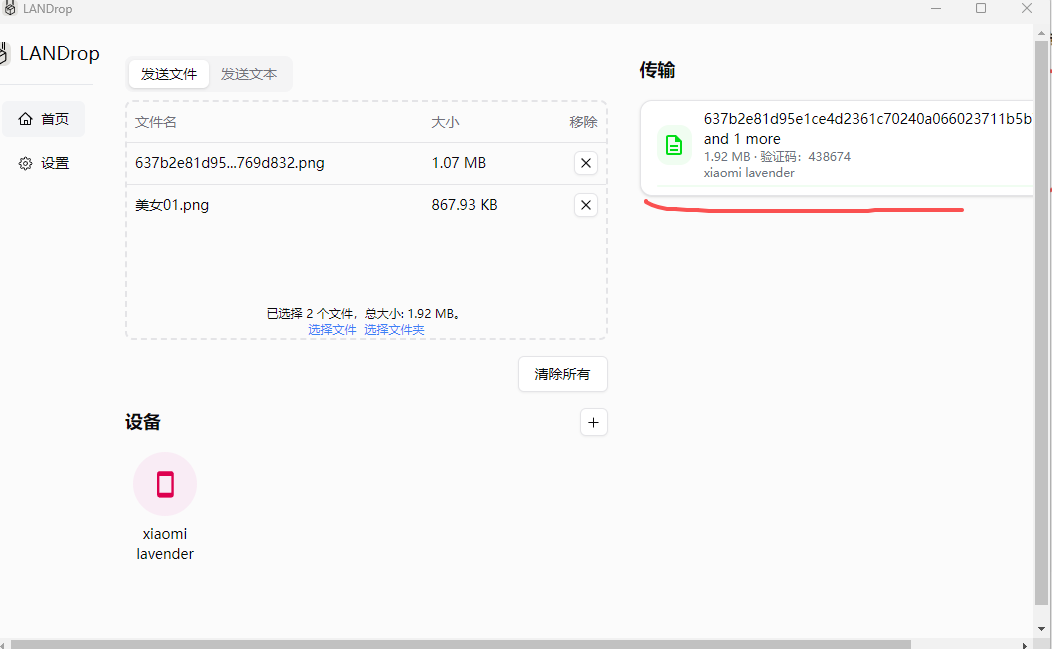Image resolution: width=1052 pixels, height=649 pixels.
Task: Click the LANDrop logo icon in sidebar
Action: [6, 52]
